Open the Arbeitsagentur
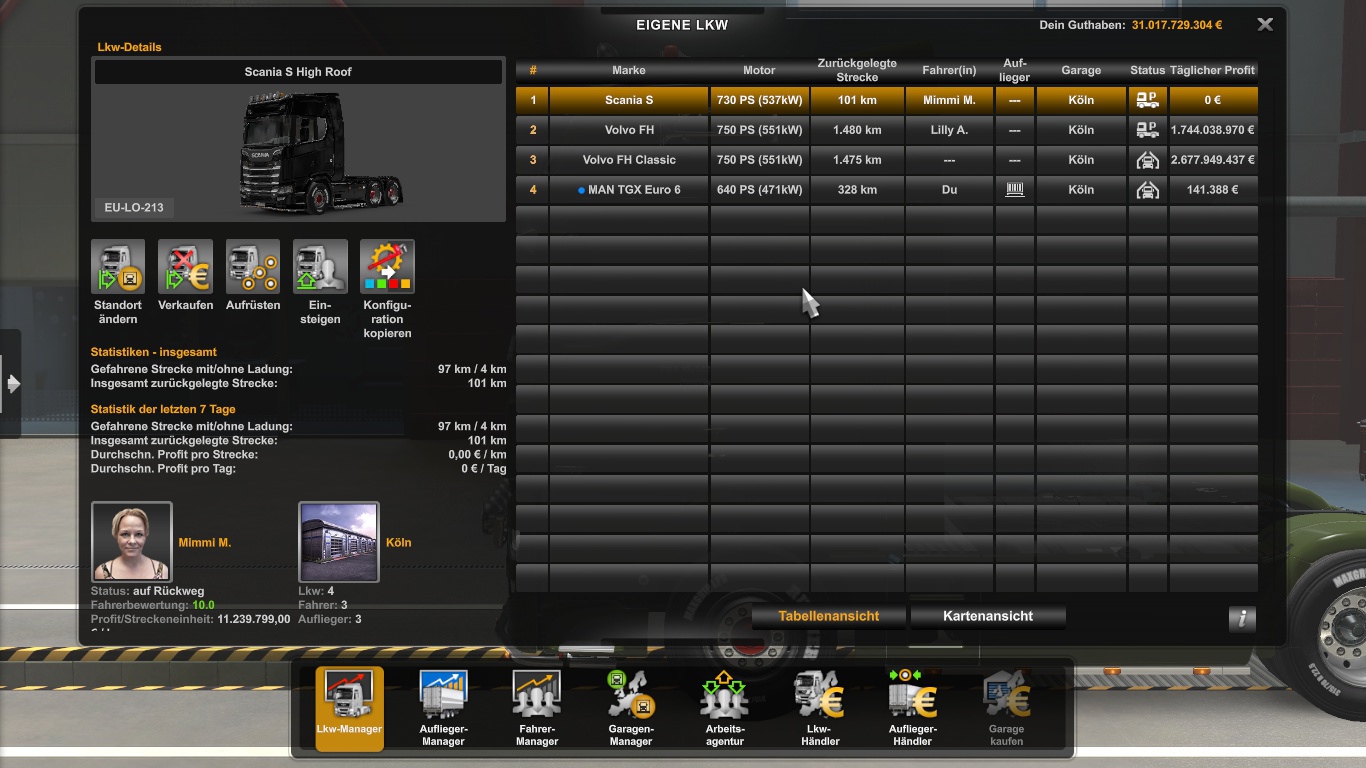Viewport: 1366px width, 768px height. click(x=724, y=709)
